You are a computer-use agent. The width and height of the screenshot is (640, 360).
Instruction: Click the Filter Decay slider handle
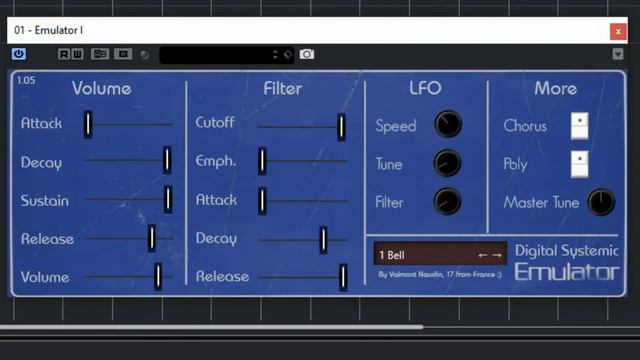pyautogui.click(x=323, y=240)
